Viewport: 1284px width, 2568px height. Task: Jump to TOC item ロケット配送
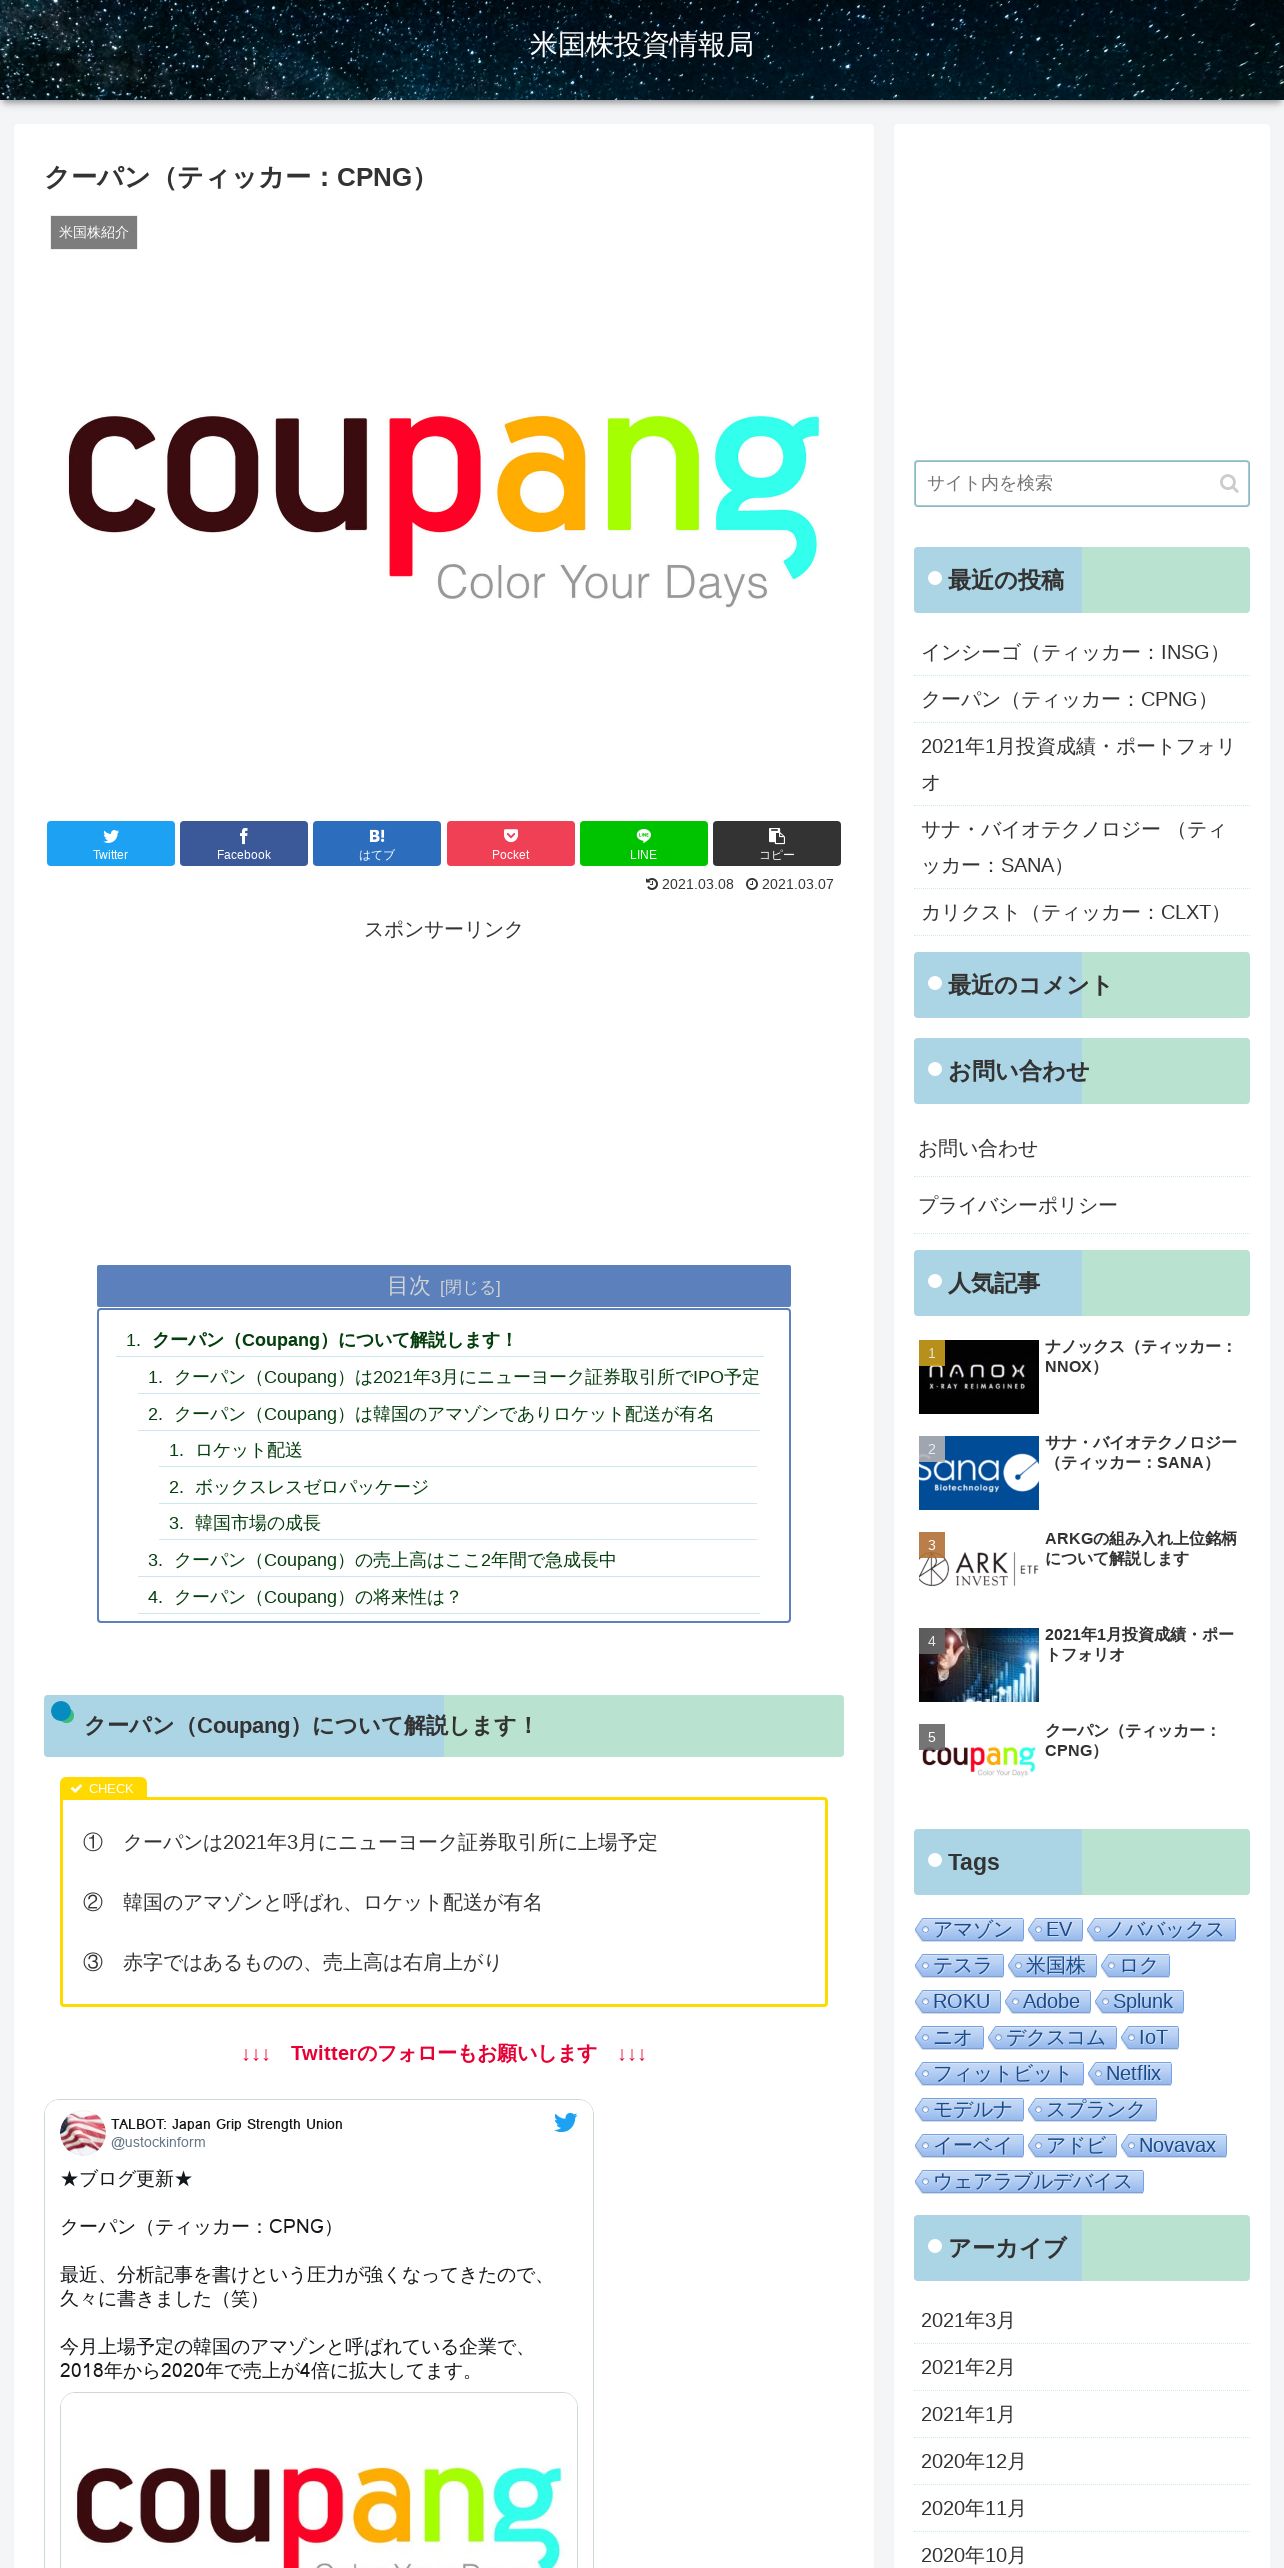point(249,1450)
